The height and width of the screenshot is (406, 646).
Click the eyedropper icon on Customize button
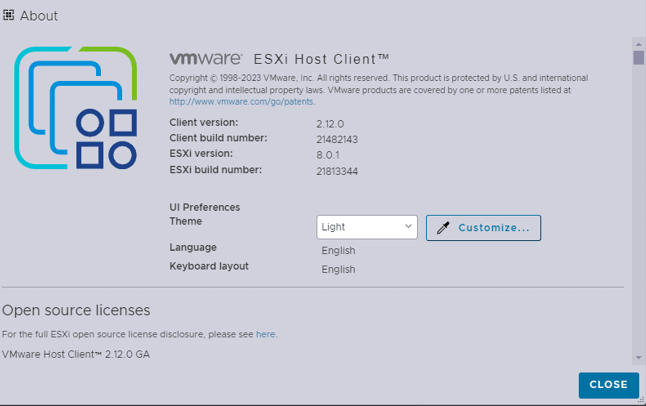coord(443,228)
